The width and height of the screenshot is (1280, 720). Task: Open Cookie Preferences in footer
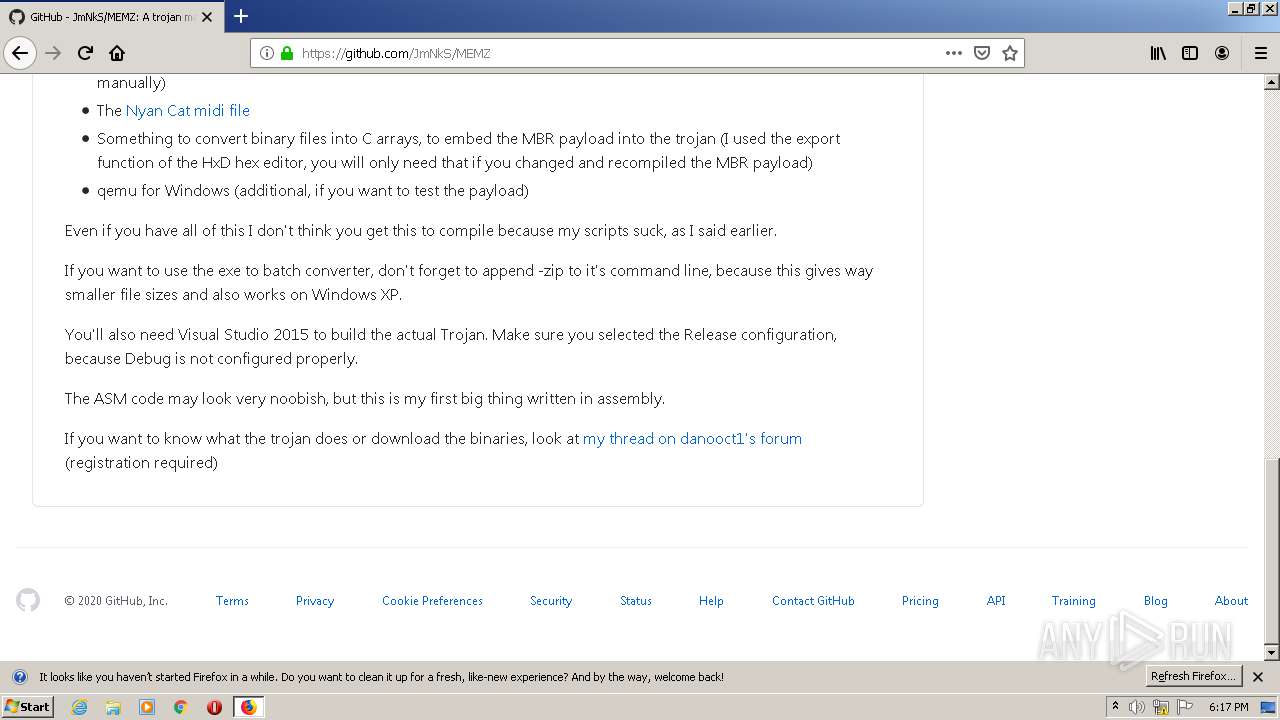point(432,600)
